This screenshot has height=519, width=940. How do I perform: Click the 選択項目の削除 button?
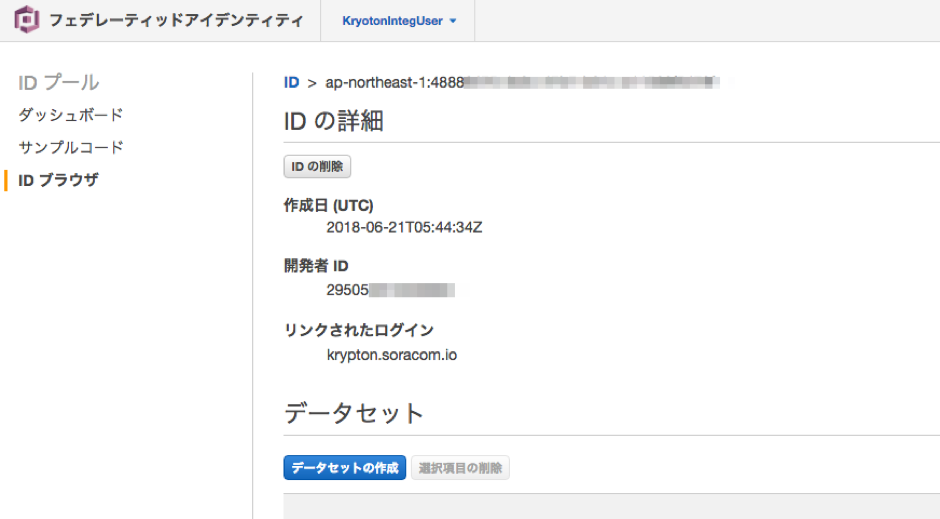tap(460, 467)
